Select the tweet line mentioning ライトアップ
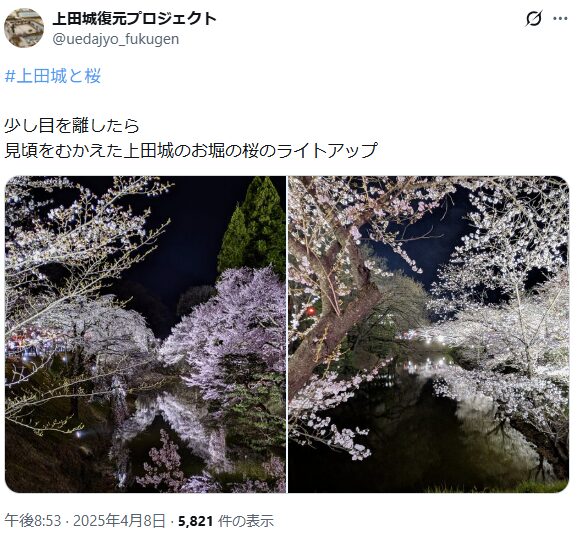581x534 pixels. point(191,150)
